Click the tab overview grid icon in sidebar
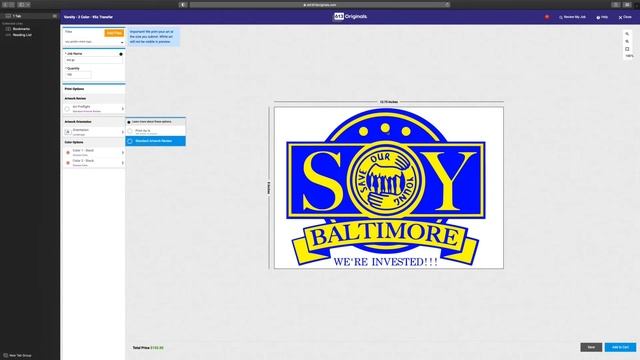Screen dimensions: 640x360 tap(55, 16)
